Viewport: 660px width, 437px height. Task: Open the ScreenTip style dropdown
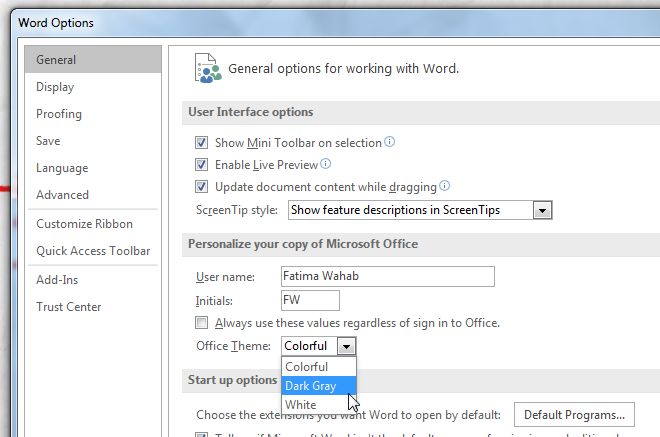pos(542,211)
